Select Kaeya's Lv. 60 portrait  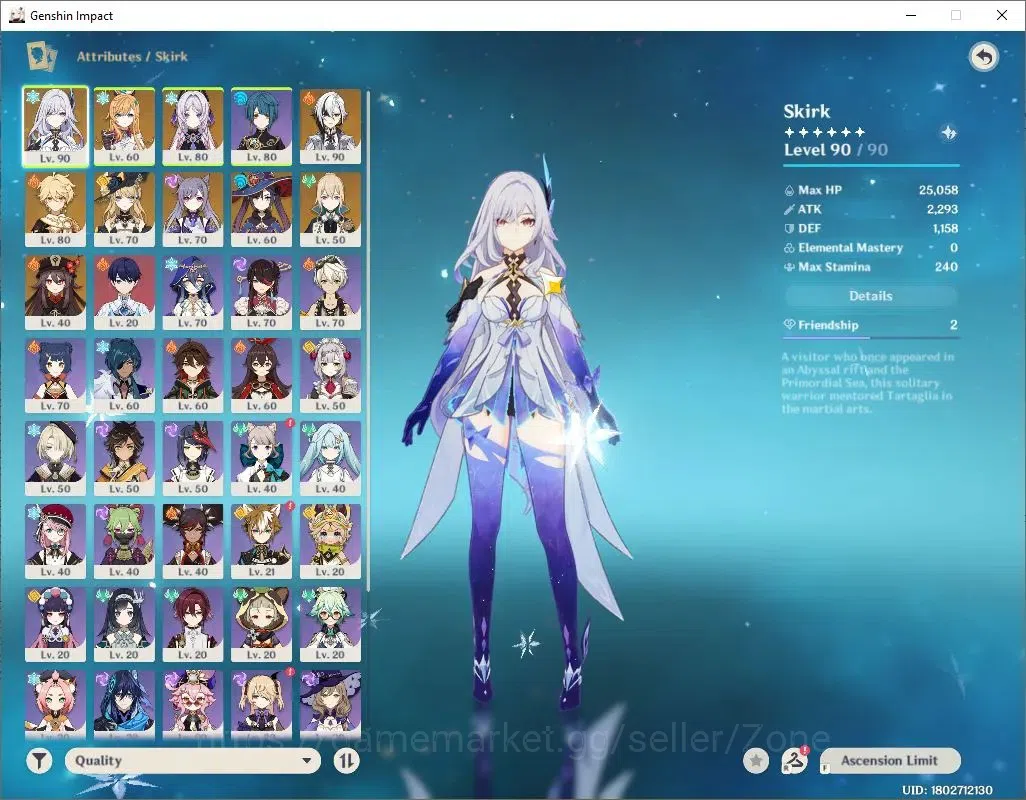tap(124, 375)
